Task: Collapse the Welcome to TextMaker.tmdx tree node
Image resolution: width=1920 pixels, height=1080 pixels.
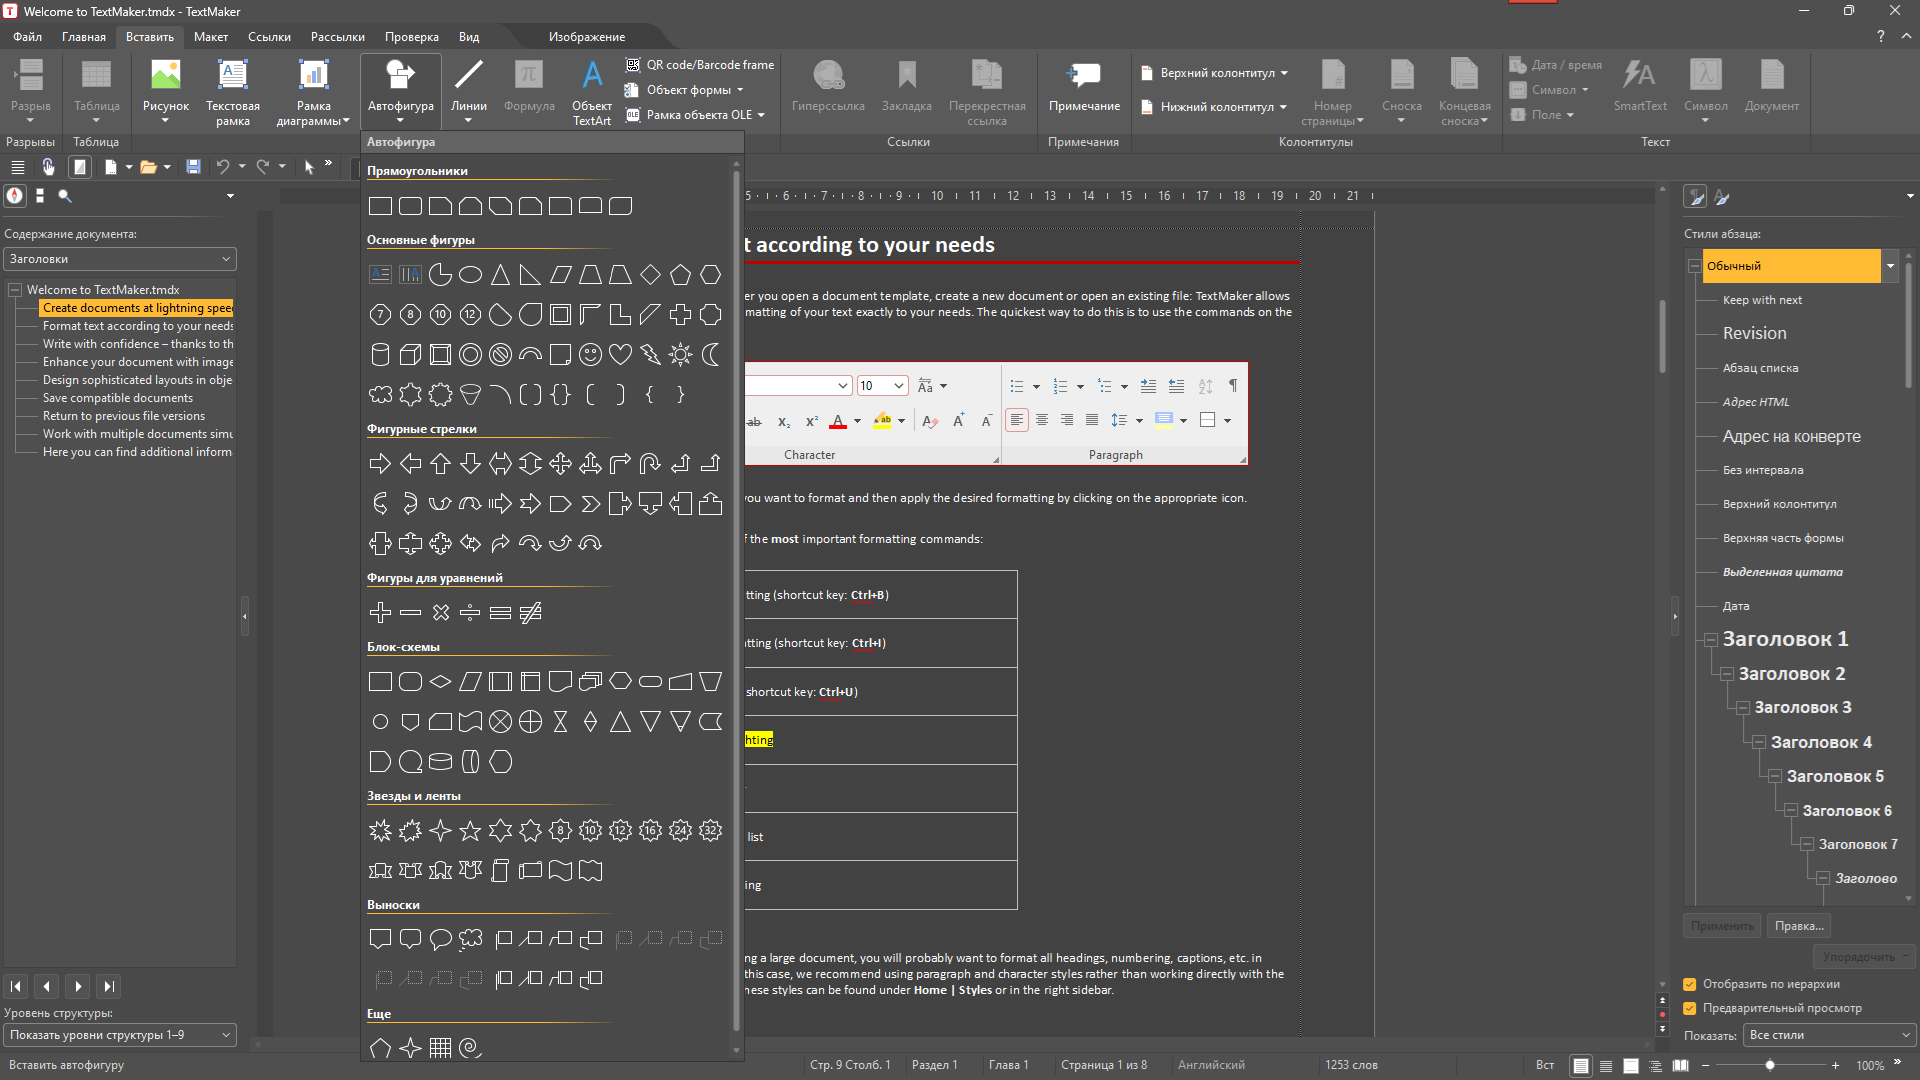Action: click(16, 290)
